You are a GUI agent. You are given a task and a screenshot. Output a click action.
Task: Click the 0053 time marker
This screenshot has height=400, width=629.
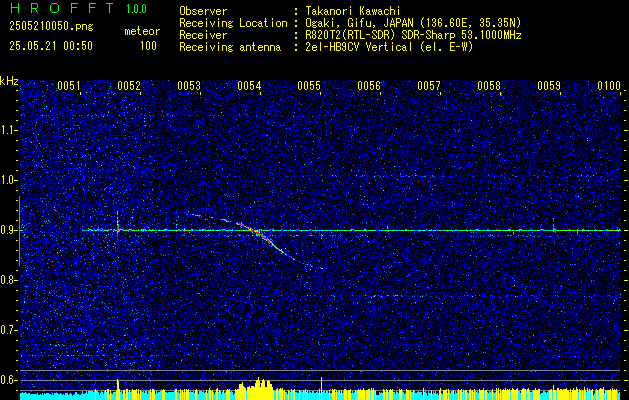click(189, 85)
